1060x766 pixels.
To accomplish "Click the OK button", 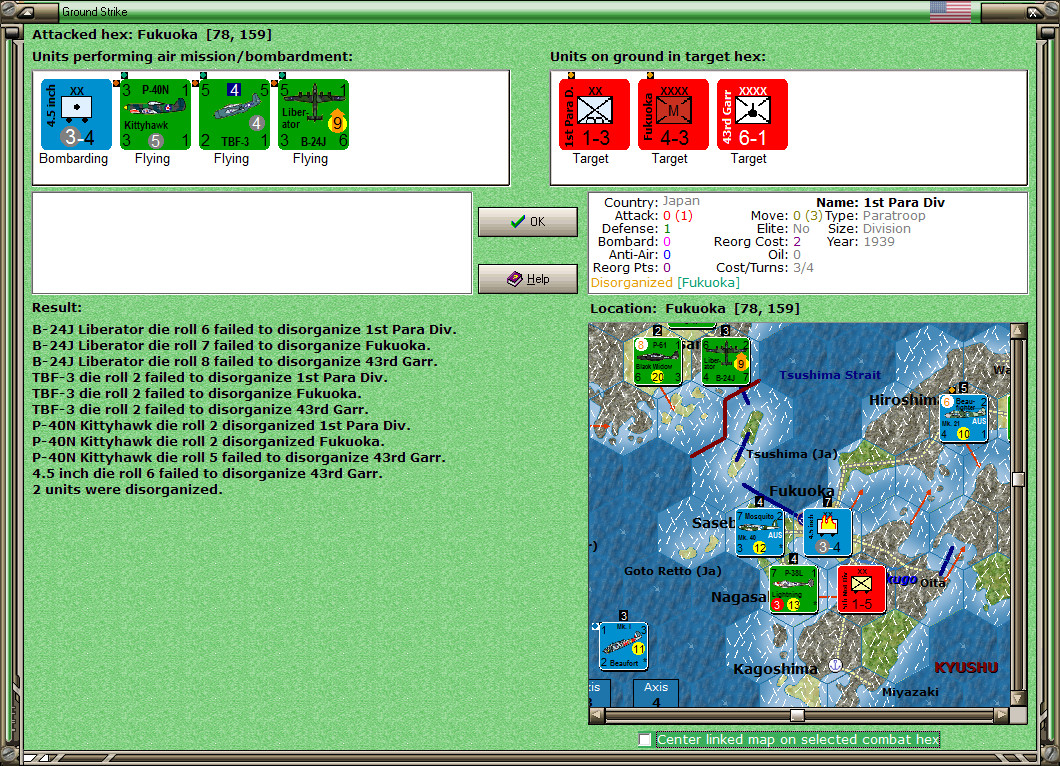I will coord(528,222).
